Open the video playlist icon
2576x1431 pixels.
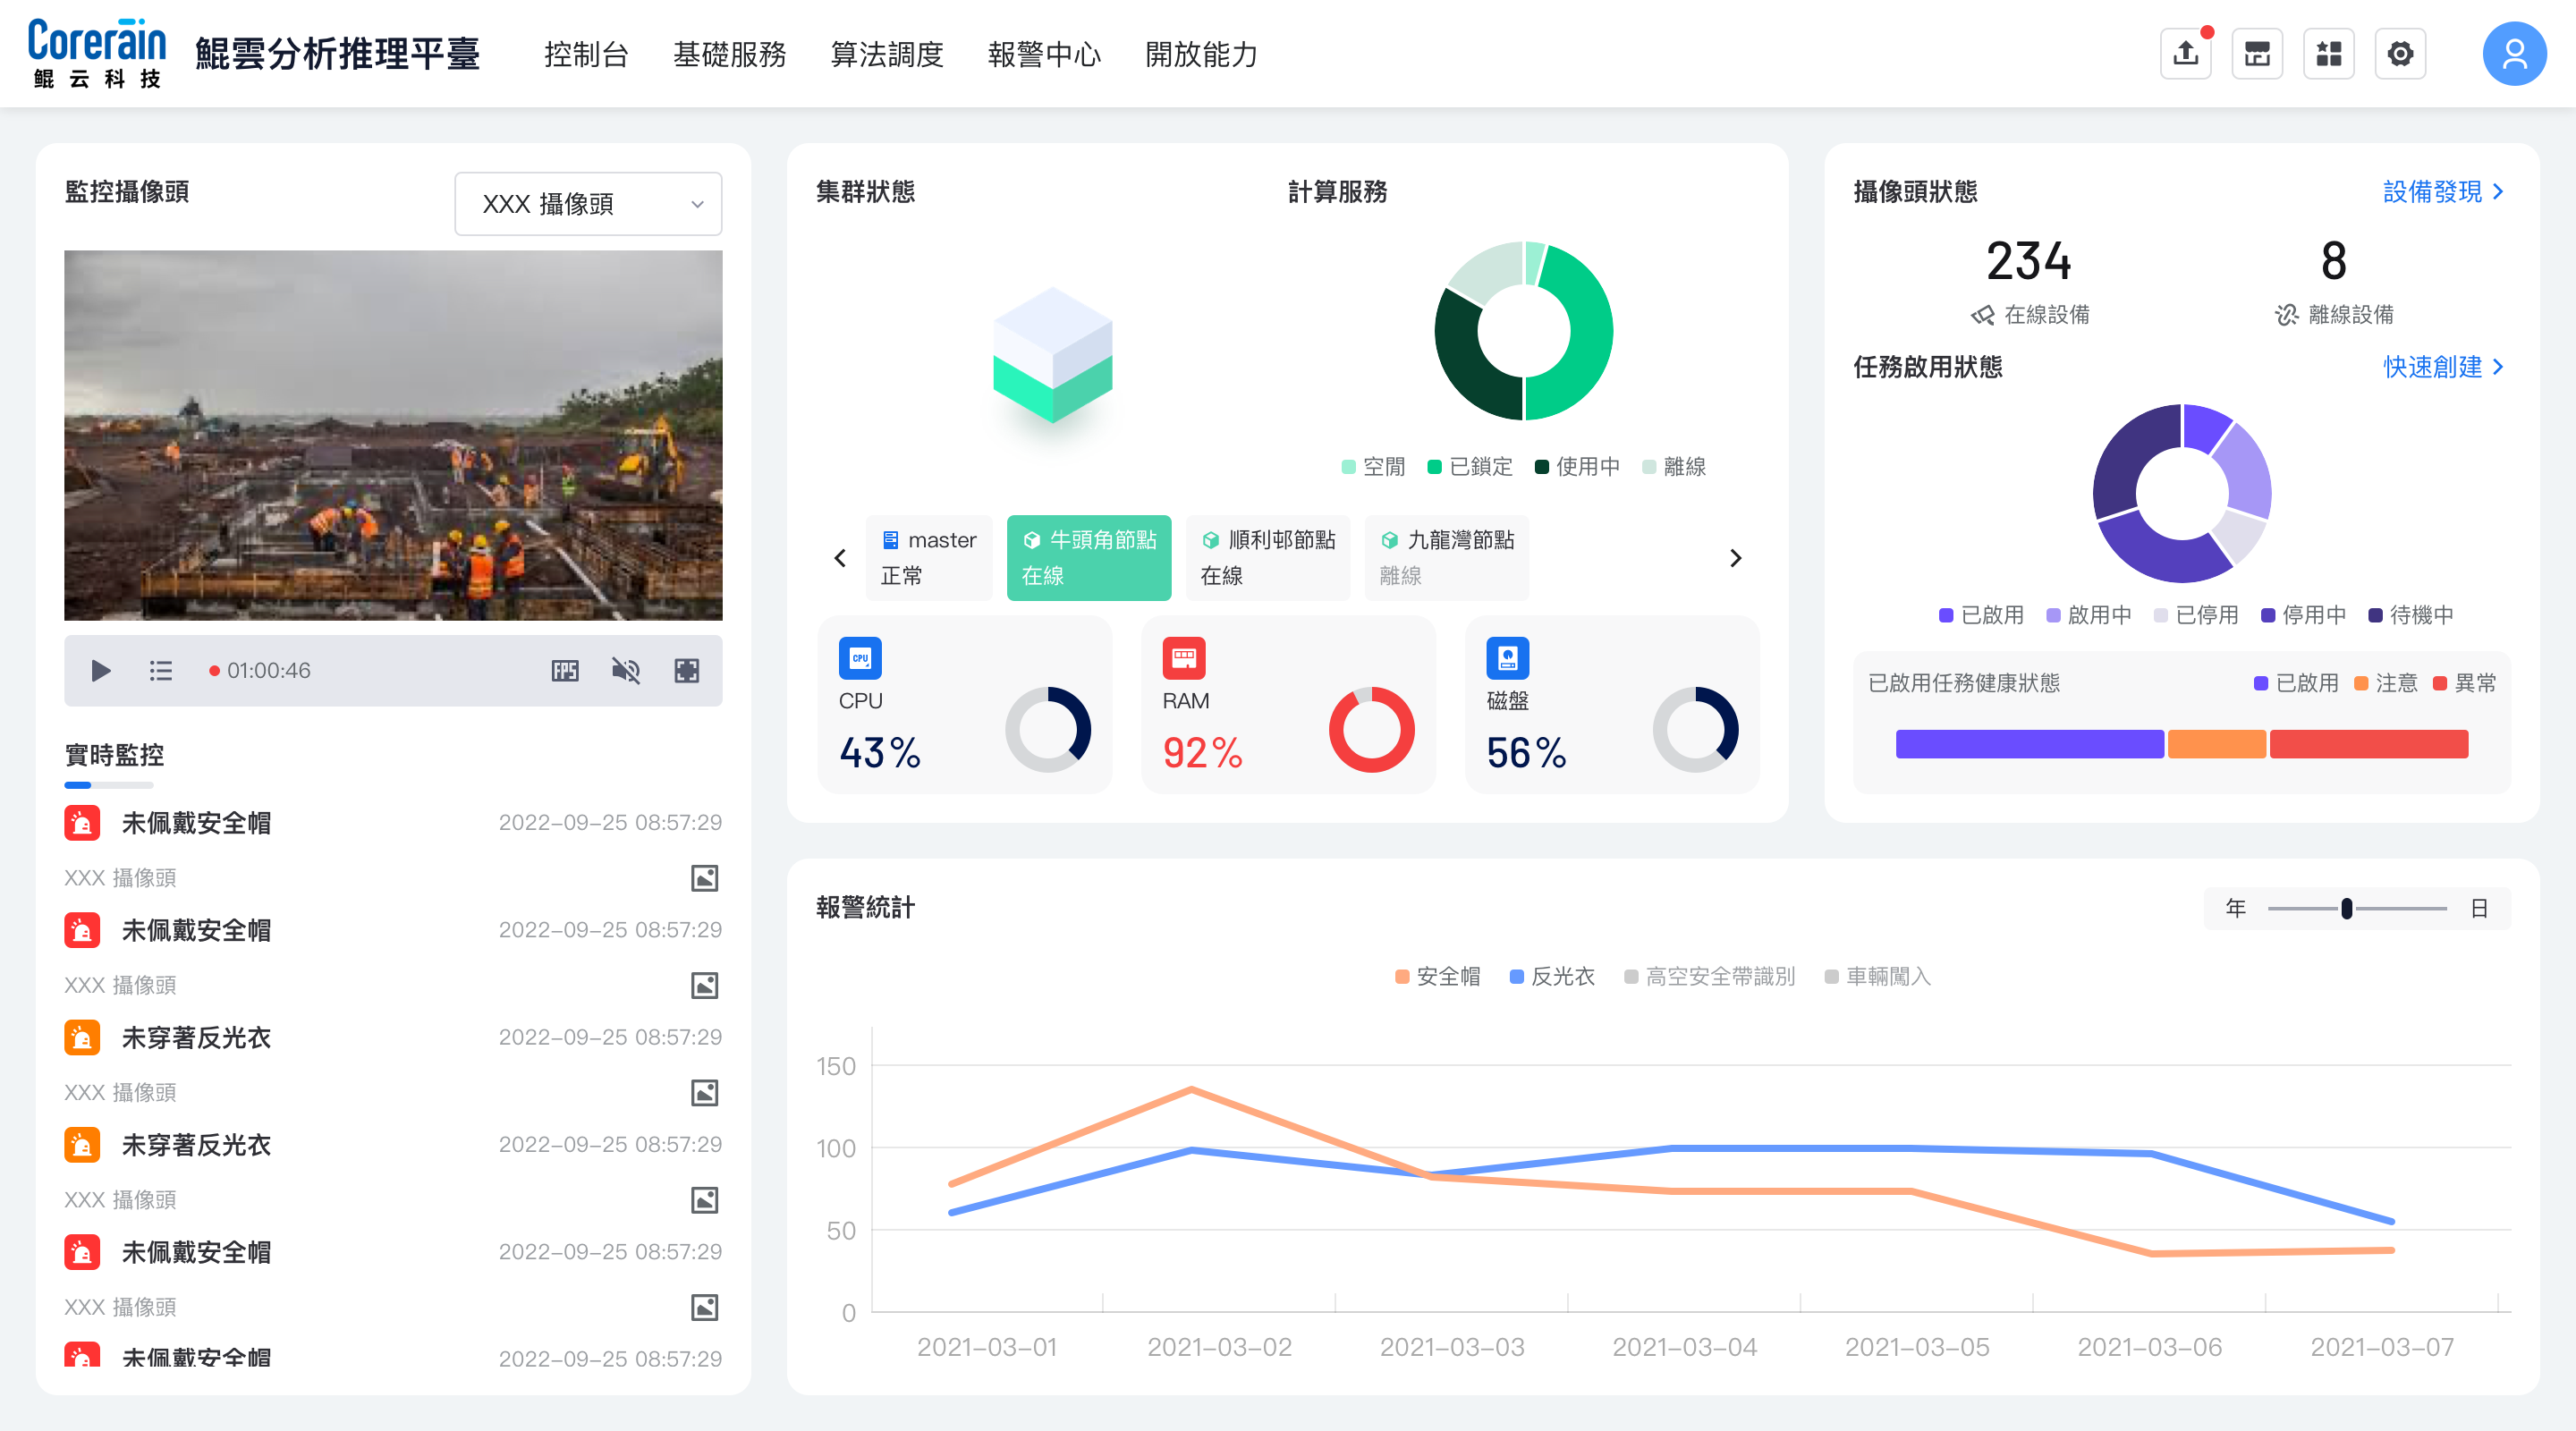point(161,670)
